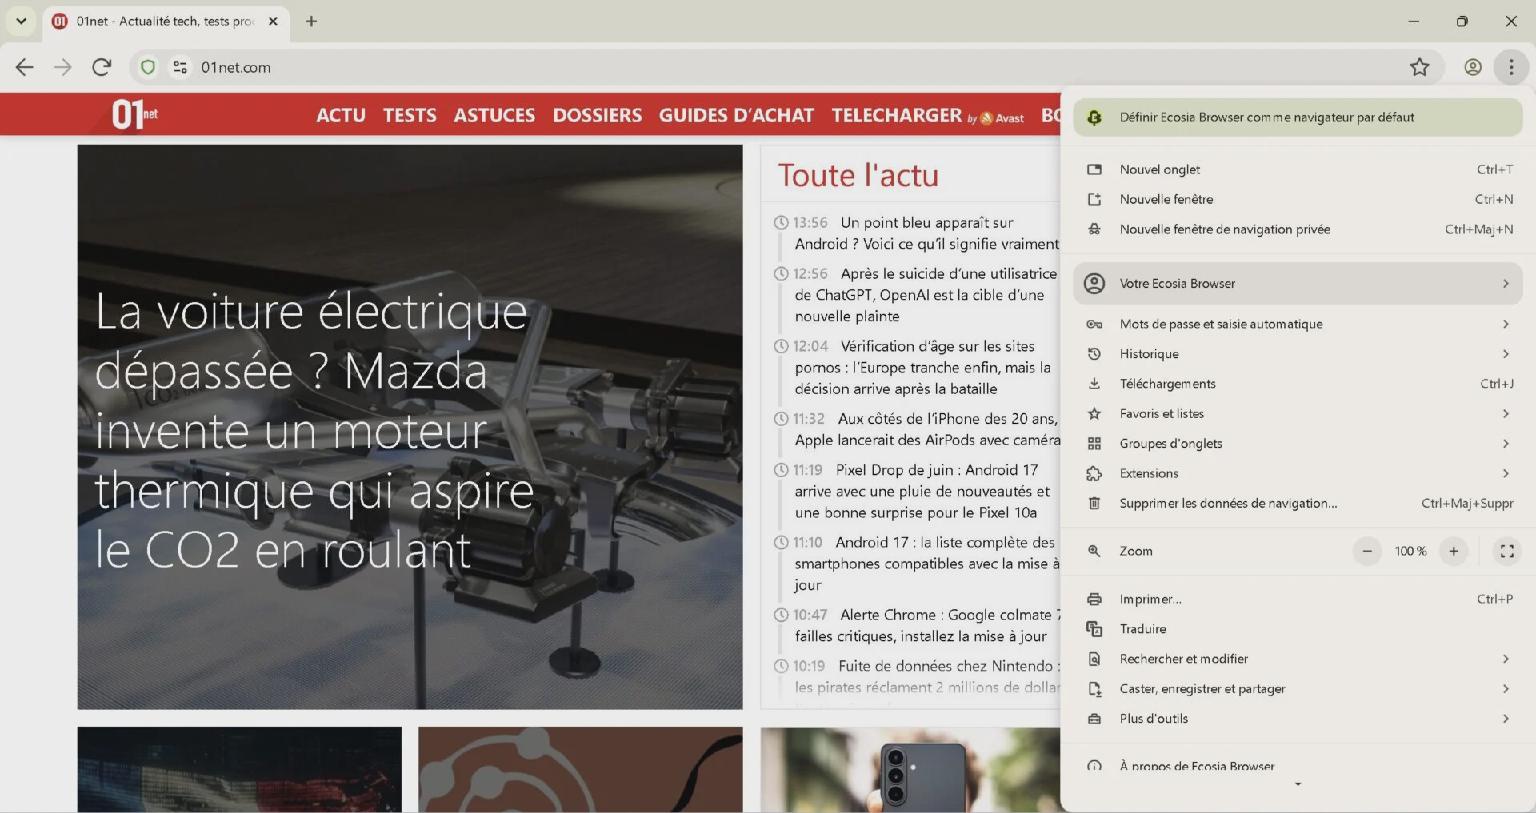Open the shield protection icon in address bar

(x=148, y=67)
